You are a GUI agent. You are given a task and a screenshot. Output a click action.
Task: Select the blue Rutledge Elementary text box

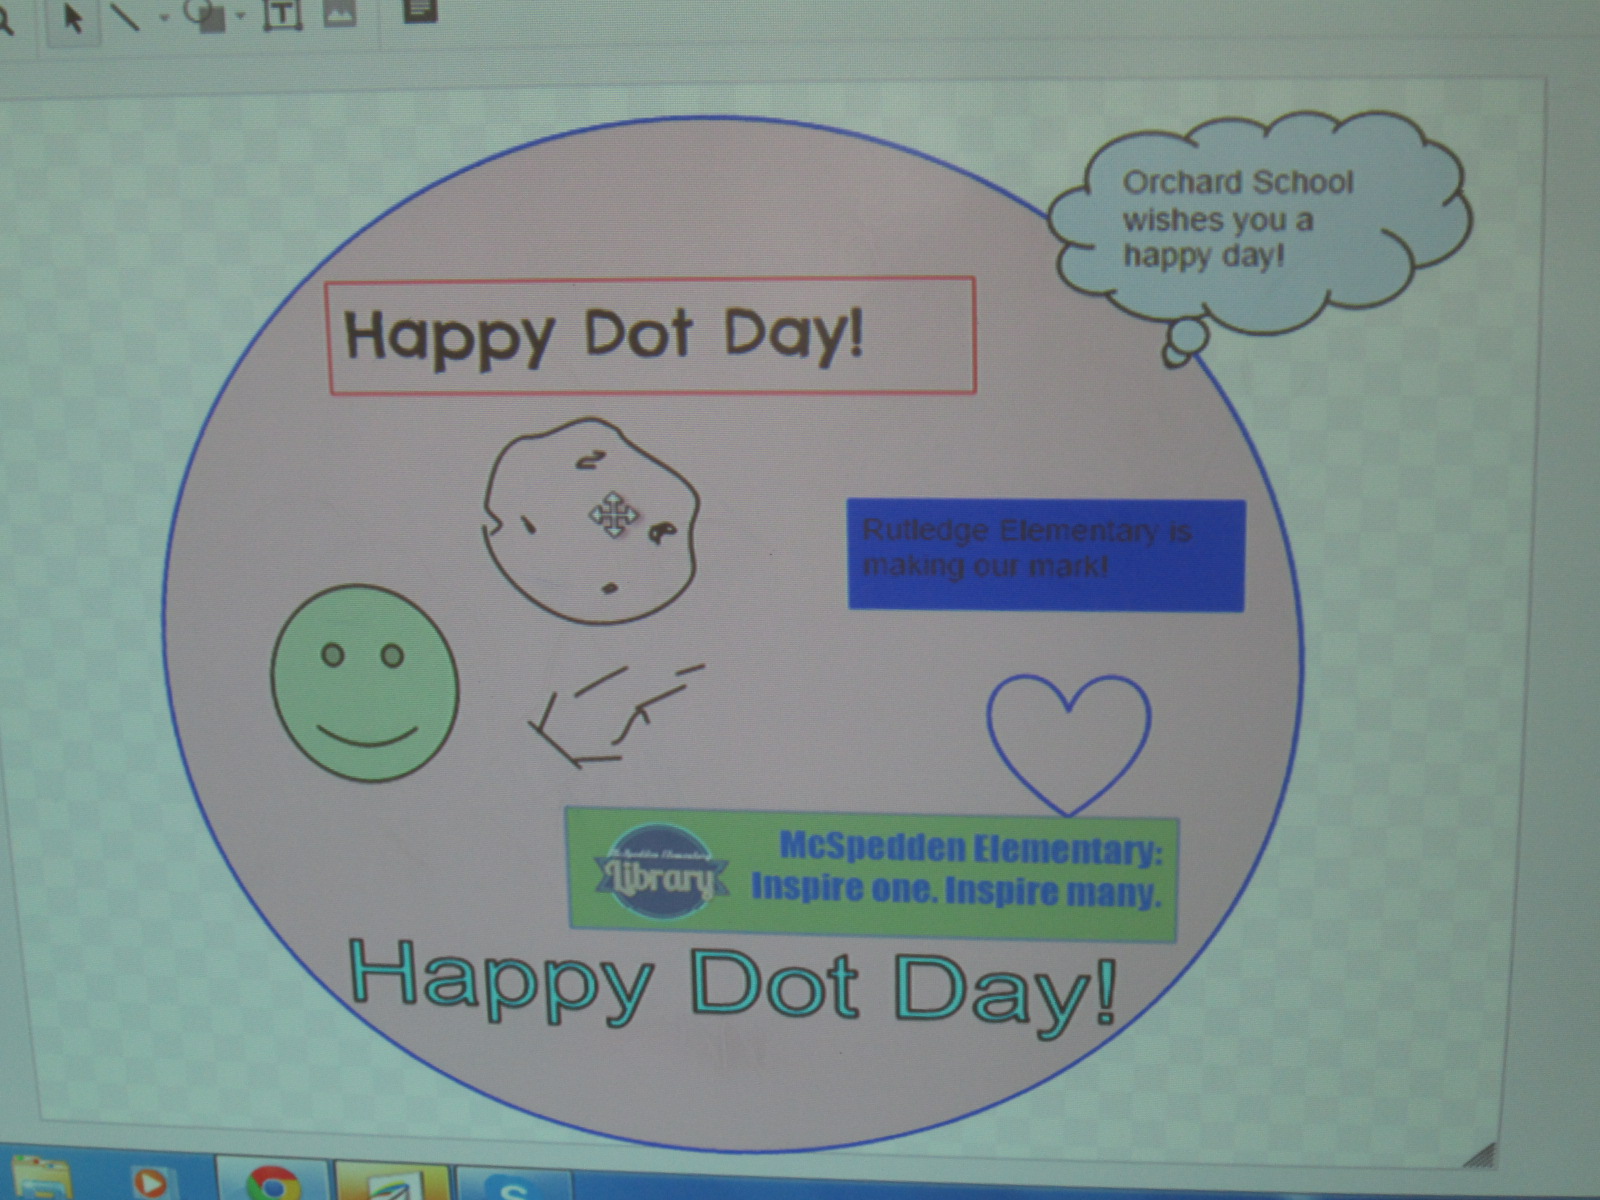[1046, 555]
